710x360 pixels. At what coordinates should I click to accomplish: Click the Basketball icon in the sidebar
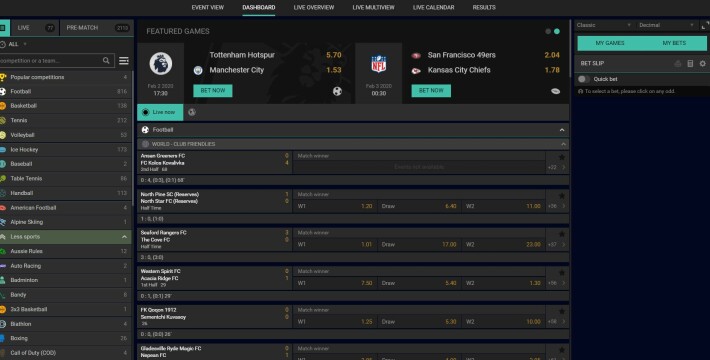pos(3,106)
